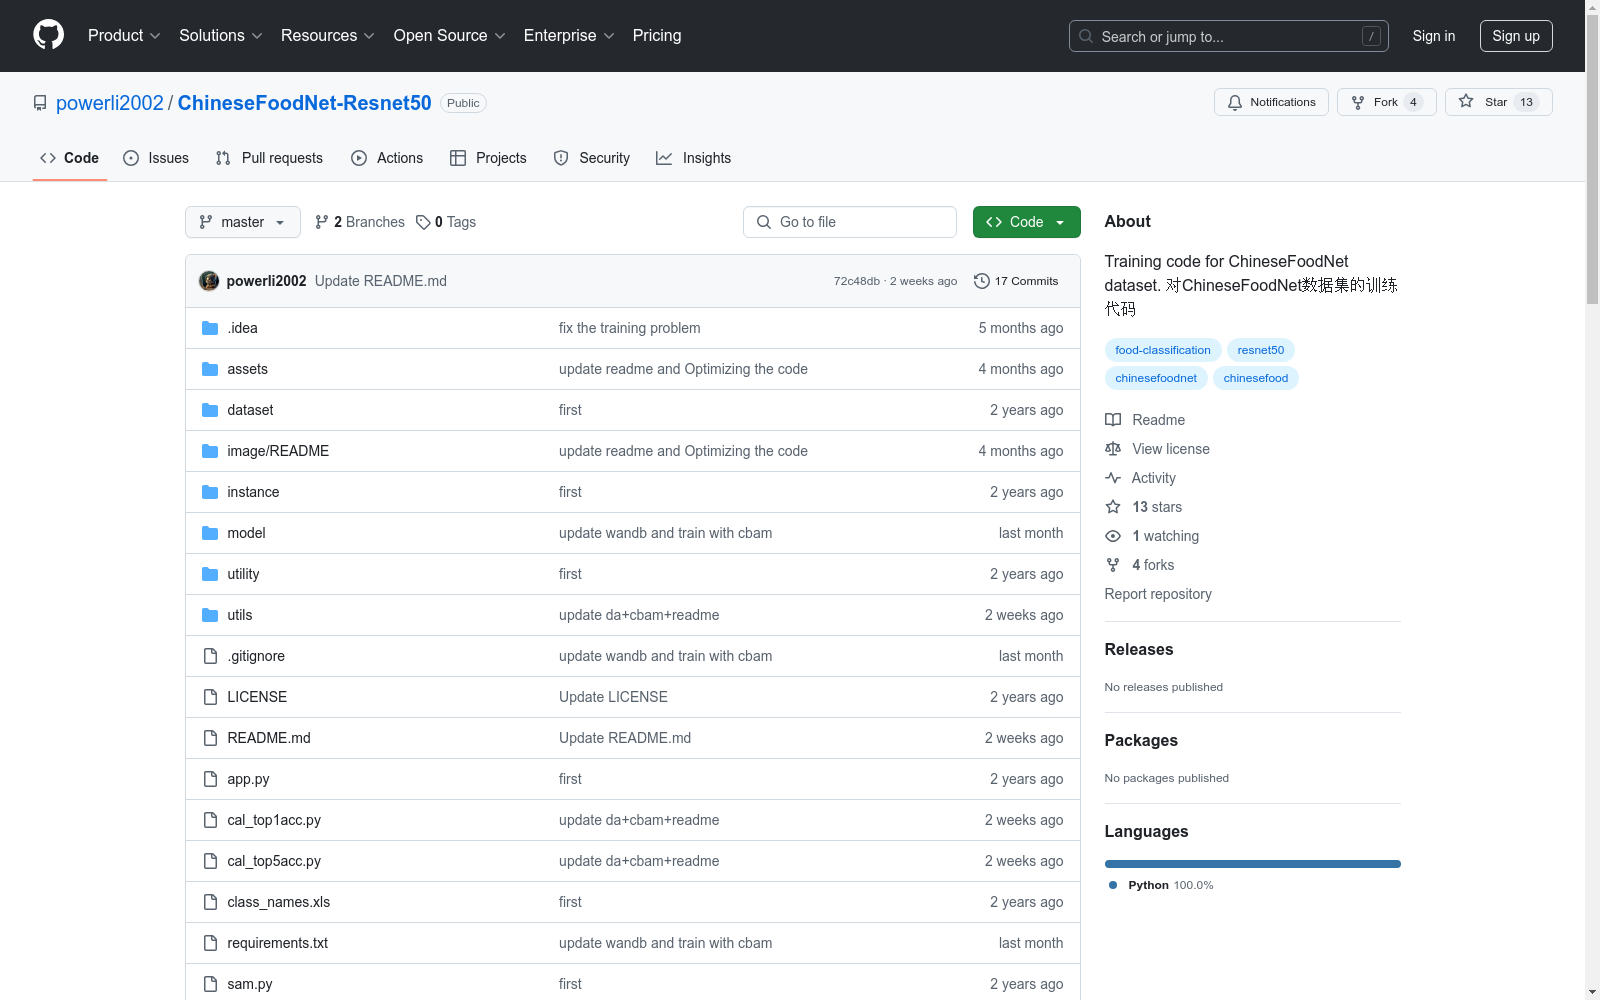
Task: Click the assets folder icon
Action: (x=210, y=369)
